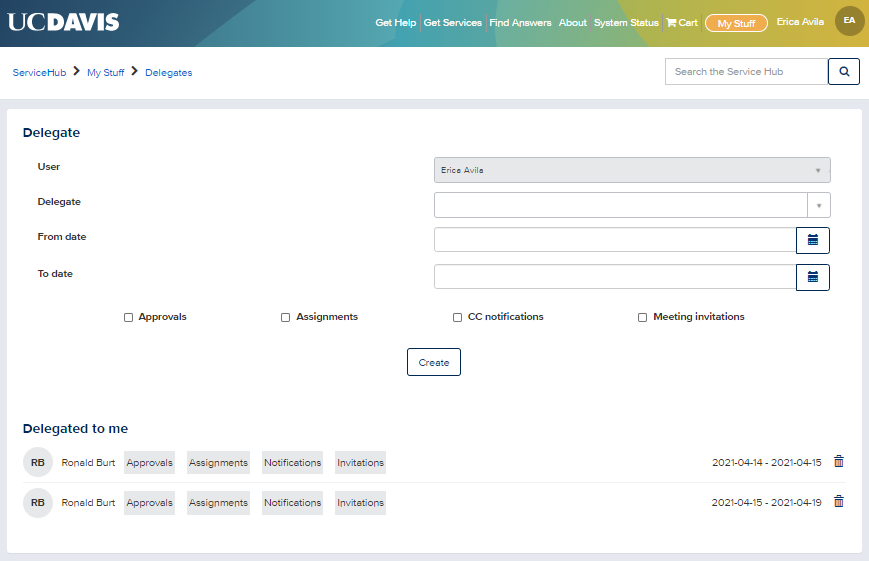Open the shopping Cart
Screen dimensions: 869x561
(x=682, y=23)
